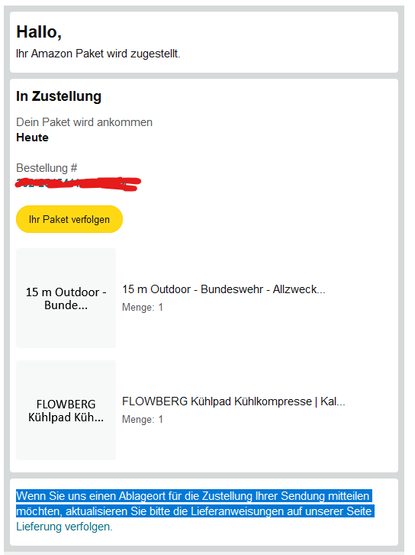415x555 pixels.
Task: Click the yellow Ihr Paket verfolgen button
Action: click(x=69, y=219)
